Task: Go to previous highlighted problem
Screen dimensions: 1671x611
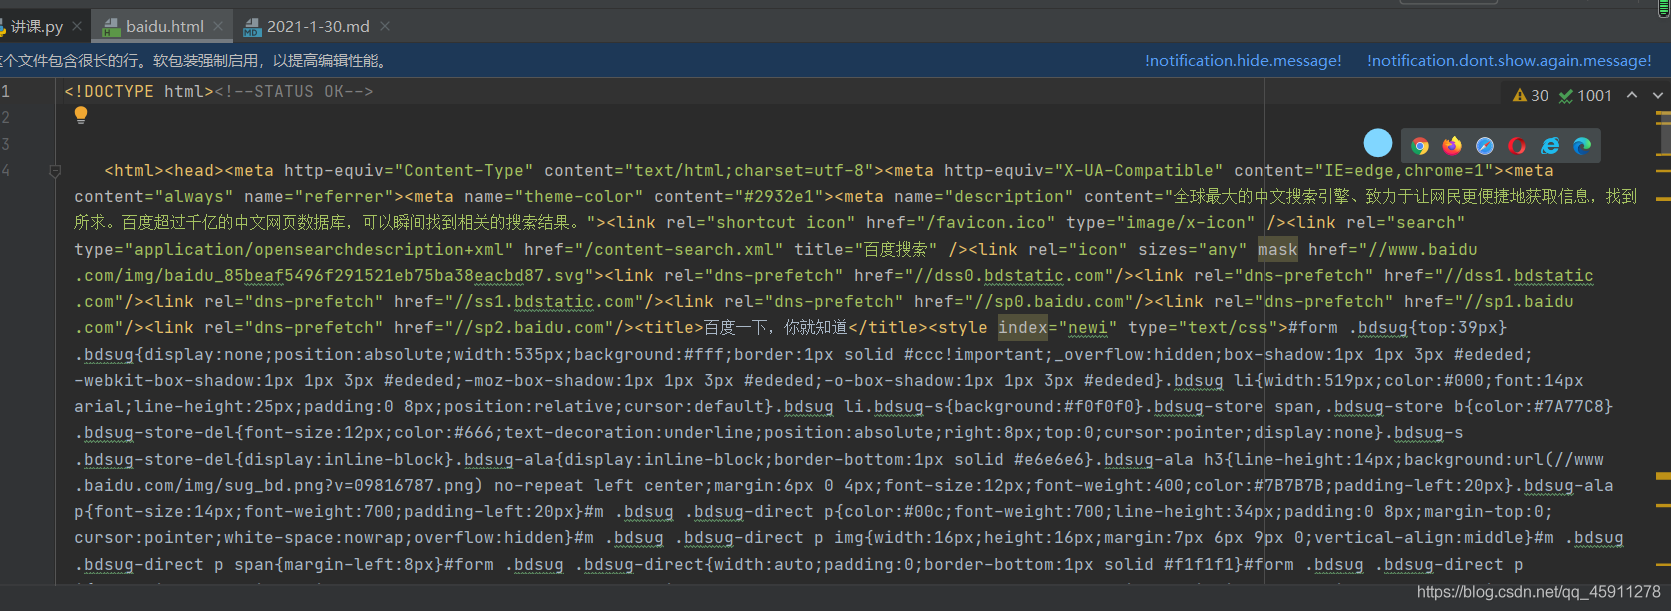Action: 1632,95
